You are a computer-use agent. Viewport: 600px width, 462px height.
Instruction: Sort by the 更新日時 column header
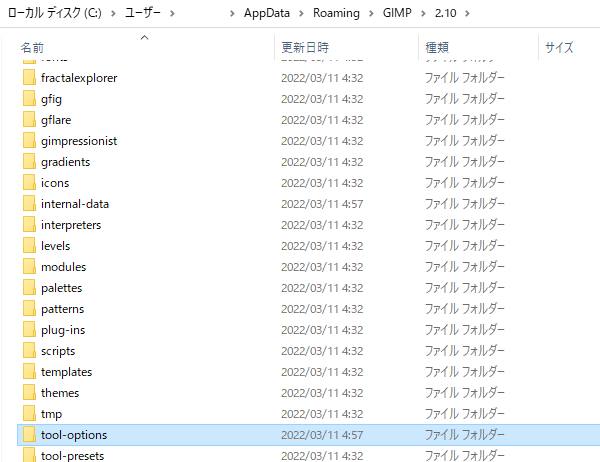pyautogui.click(x=305, y=47)
